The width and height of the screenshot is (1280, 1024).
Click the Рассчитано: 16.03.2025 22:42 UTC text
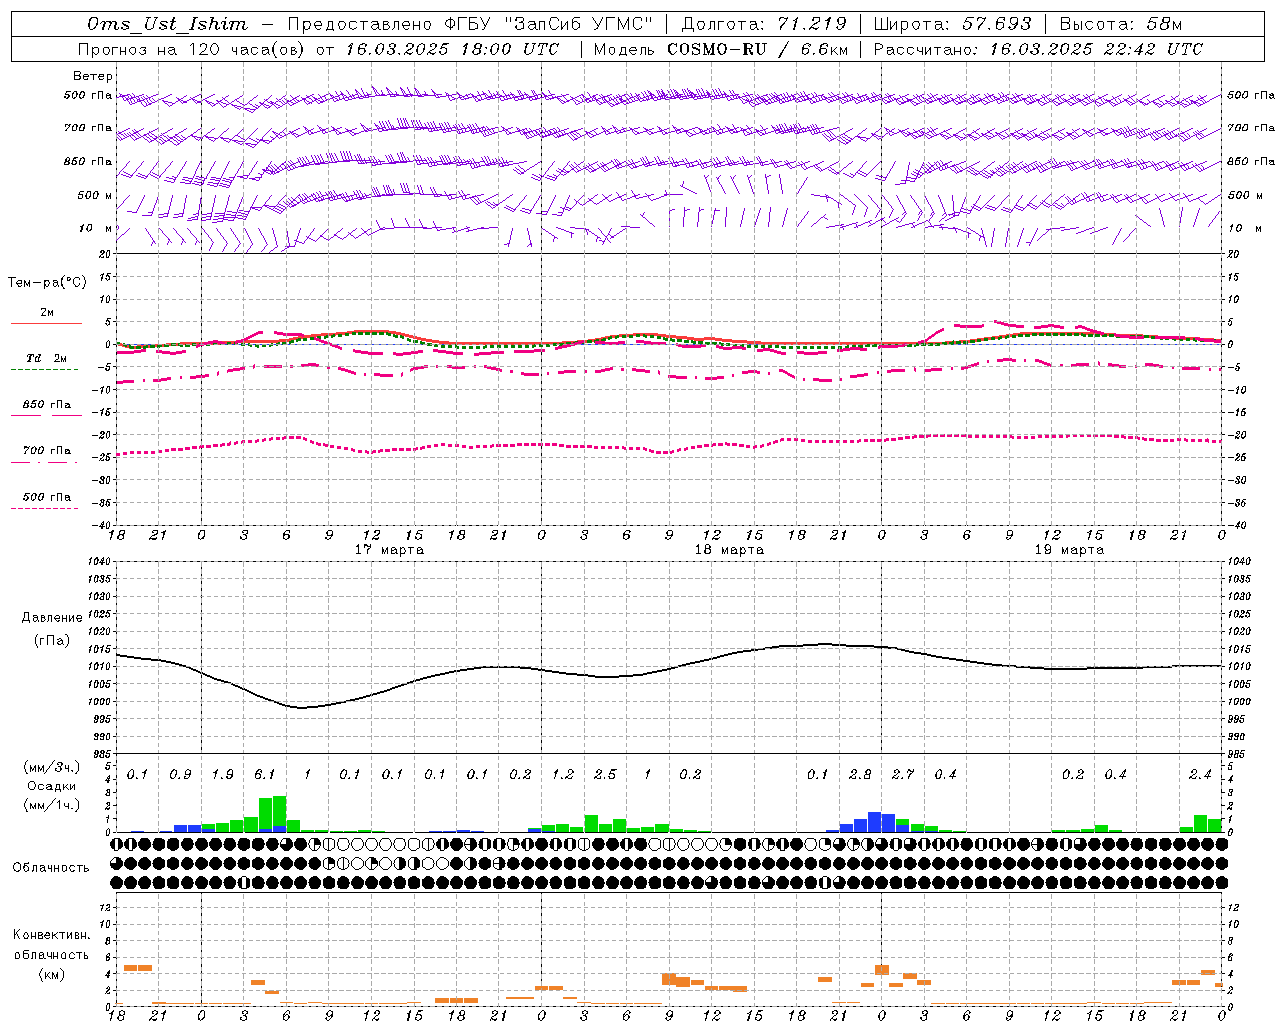pyautogui.click(x=1038, y=49)
